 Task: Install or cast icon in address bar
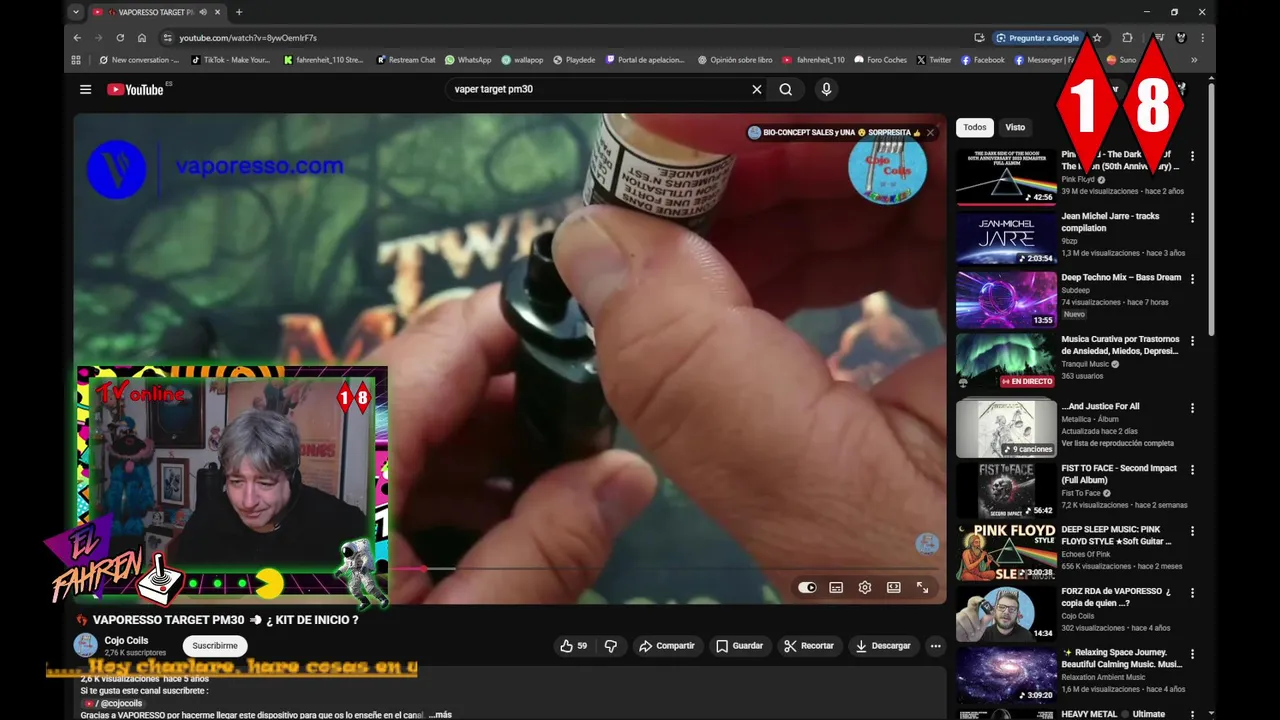(x=979, y=38)
